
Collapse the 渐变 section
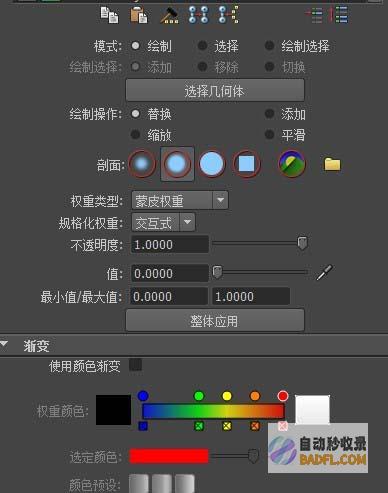[x=4, y=344]
